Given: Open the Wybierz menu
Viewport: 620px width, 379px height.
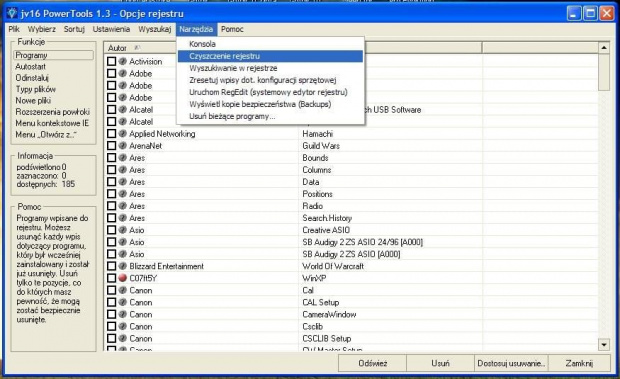Looking at the screenshot, I should click(42, 29).
